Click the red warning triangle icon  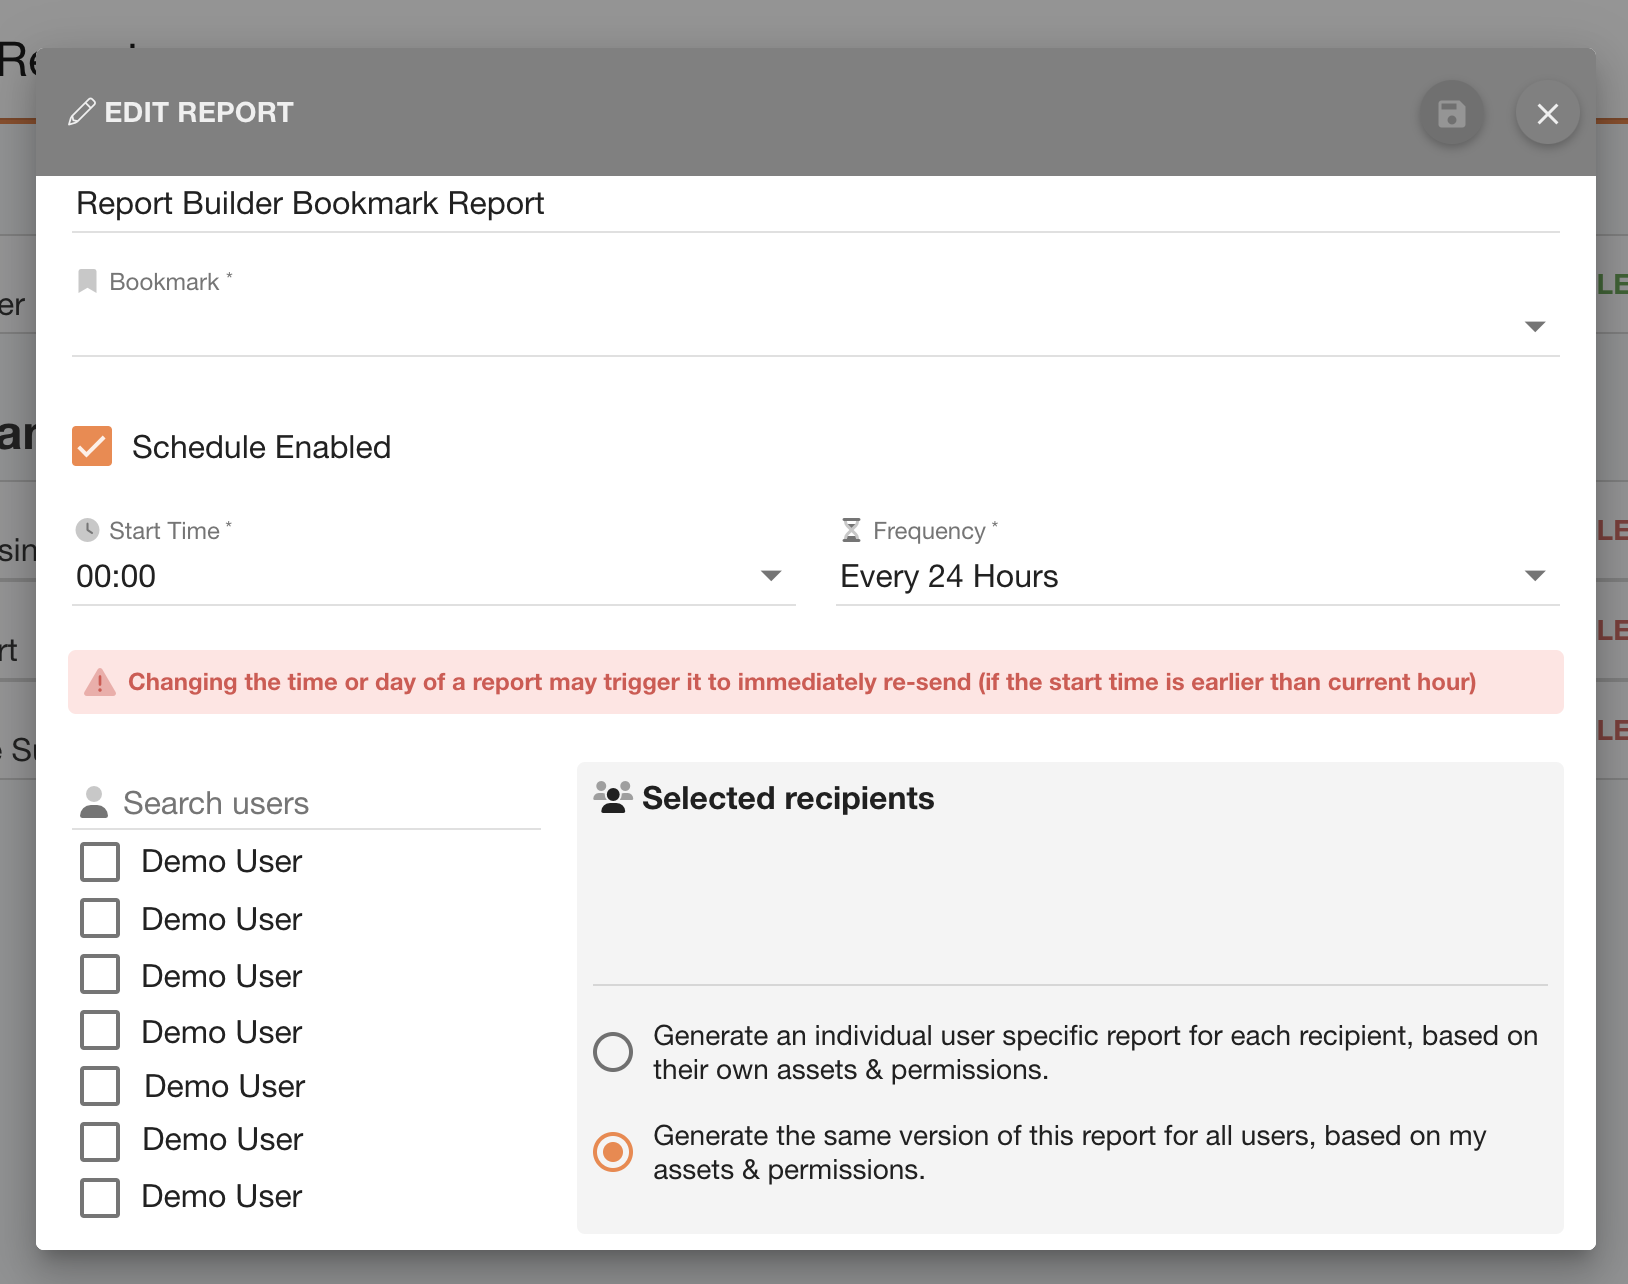[x=100, y=683]
